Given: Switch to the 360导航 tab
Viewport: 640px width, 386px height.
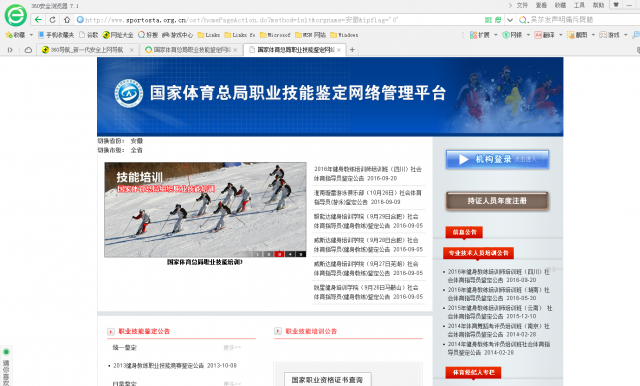Looking at the screenshot, I should click(87, 50).
